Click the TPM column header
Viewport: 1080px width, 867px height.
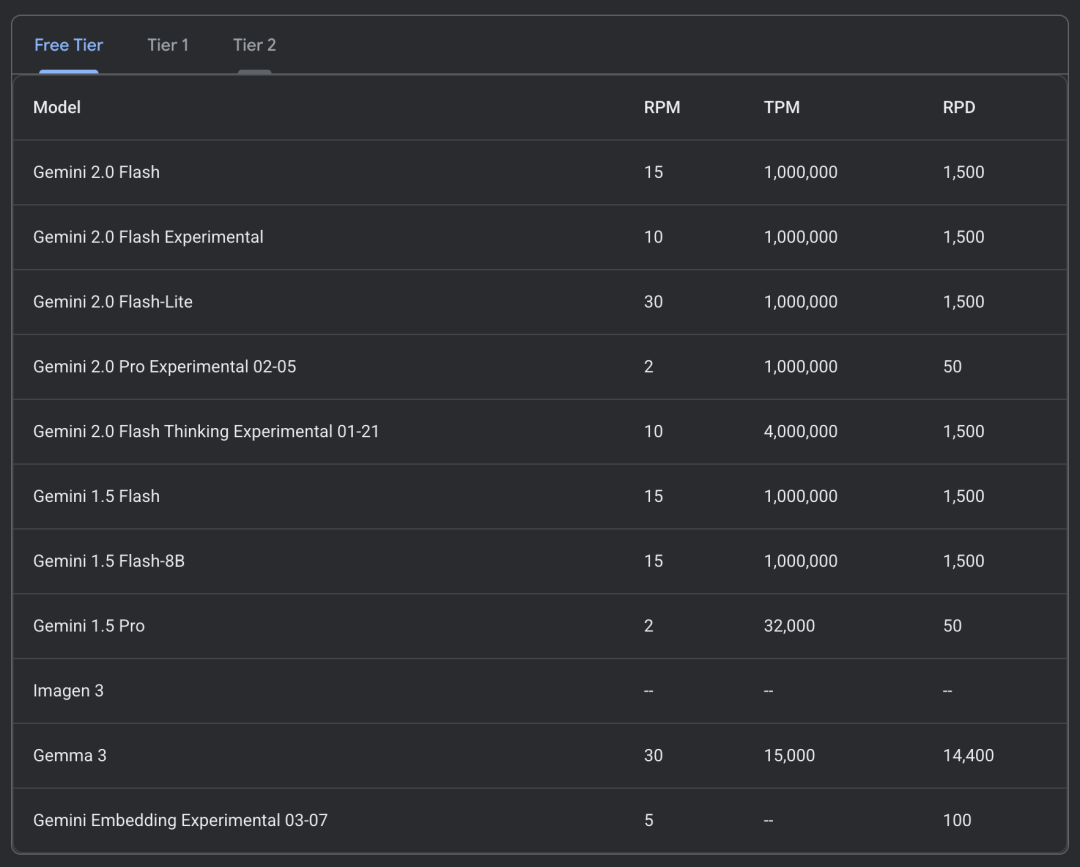(x=781, y=107)
